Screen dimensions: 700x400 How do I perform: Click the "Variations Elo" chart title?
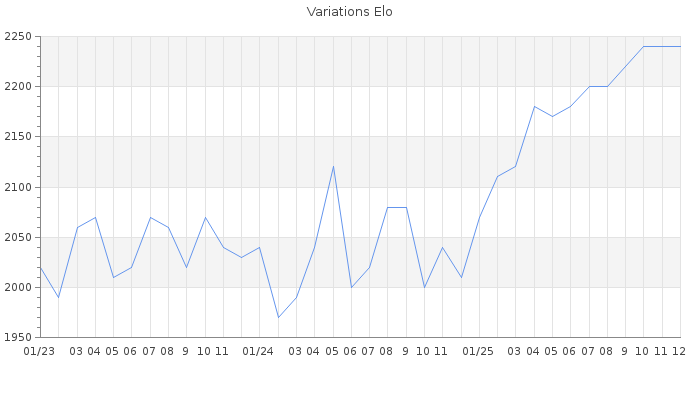pos(349,12)
